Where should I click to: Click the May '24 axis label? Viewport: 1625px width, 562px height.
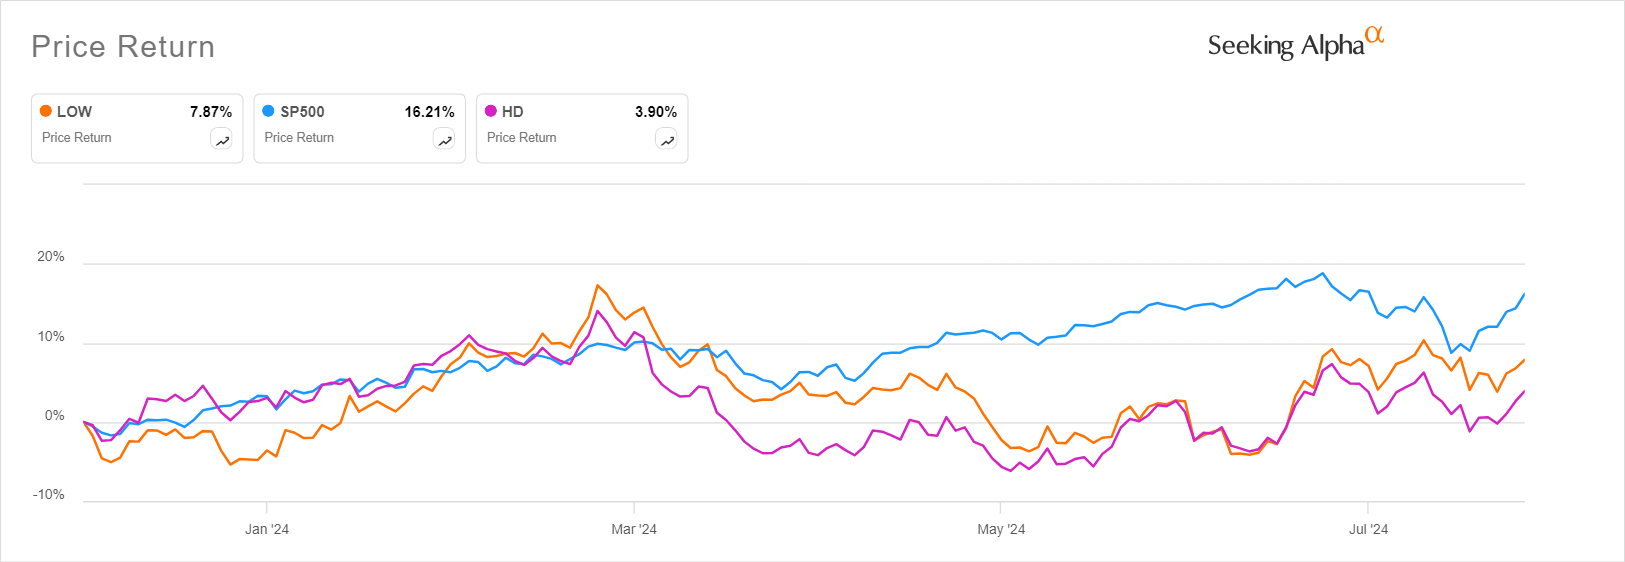pyautogui.click(x=1001, y=529)
